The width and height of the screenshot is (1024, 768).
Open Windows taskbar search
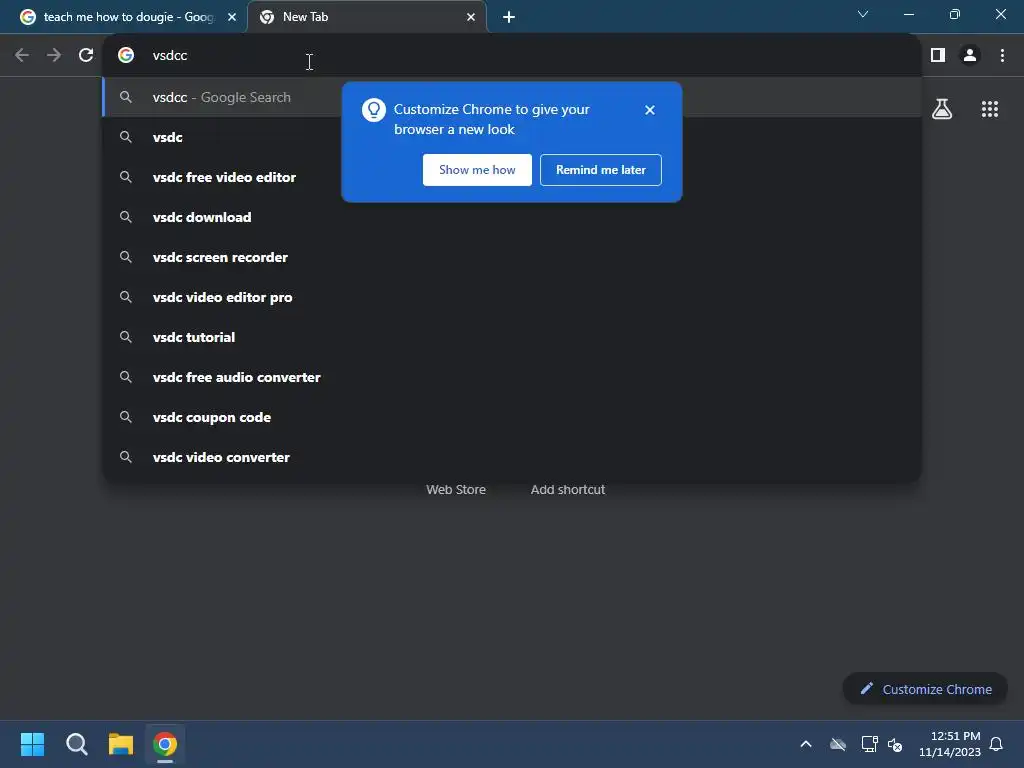click(76, 744)
